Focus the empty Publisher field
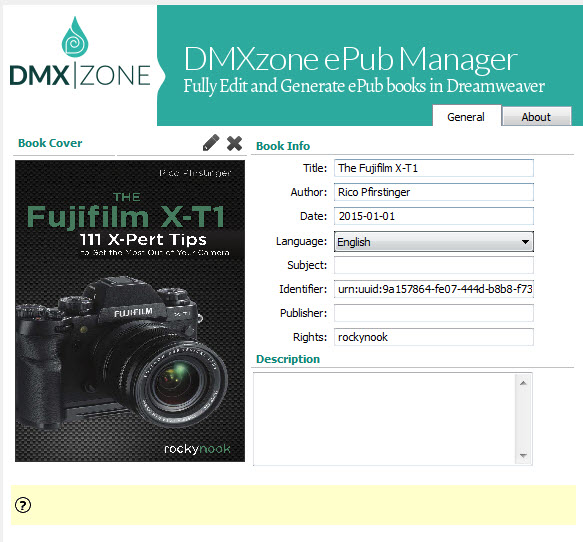 pos(434,313)
